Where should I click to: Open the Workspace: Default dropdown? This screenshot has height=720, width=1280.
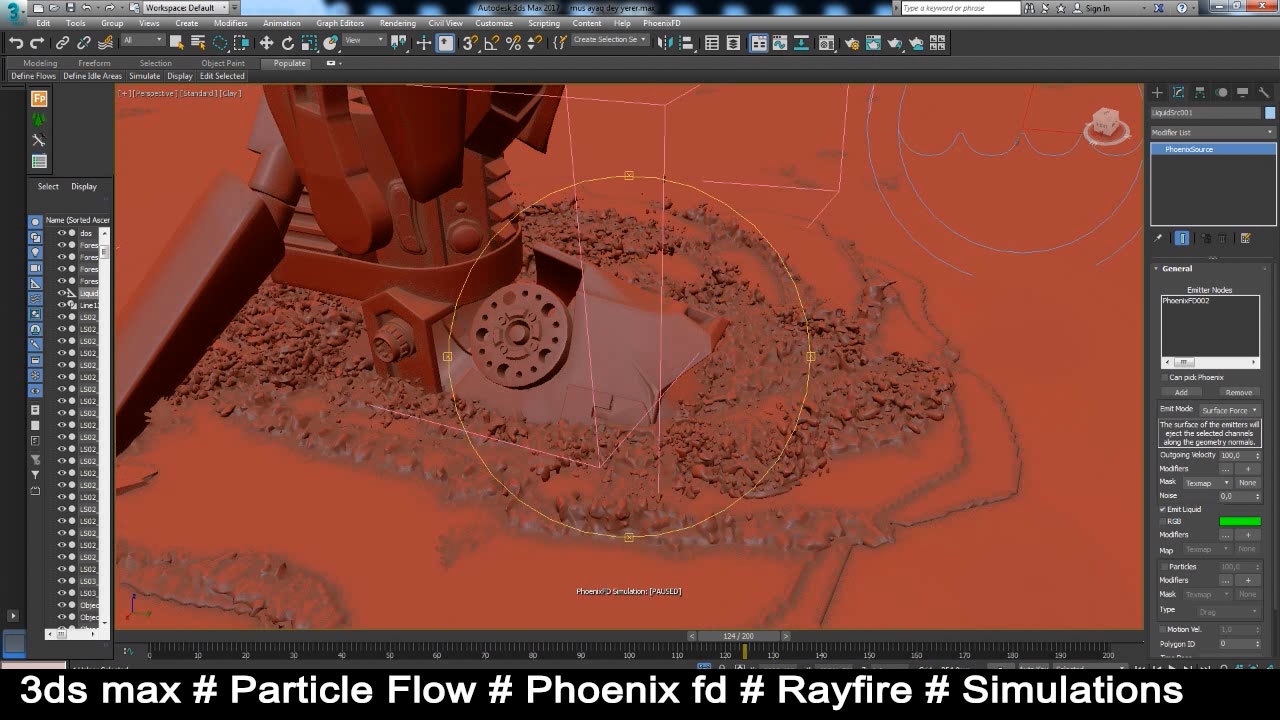pyautogui.click(x=185, y=8)
